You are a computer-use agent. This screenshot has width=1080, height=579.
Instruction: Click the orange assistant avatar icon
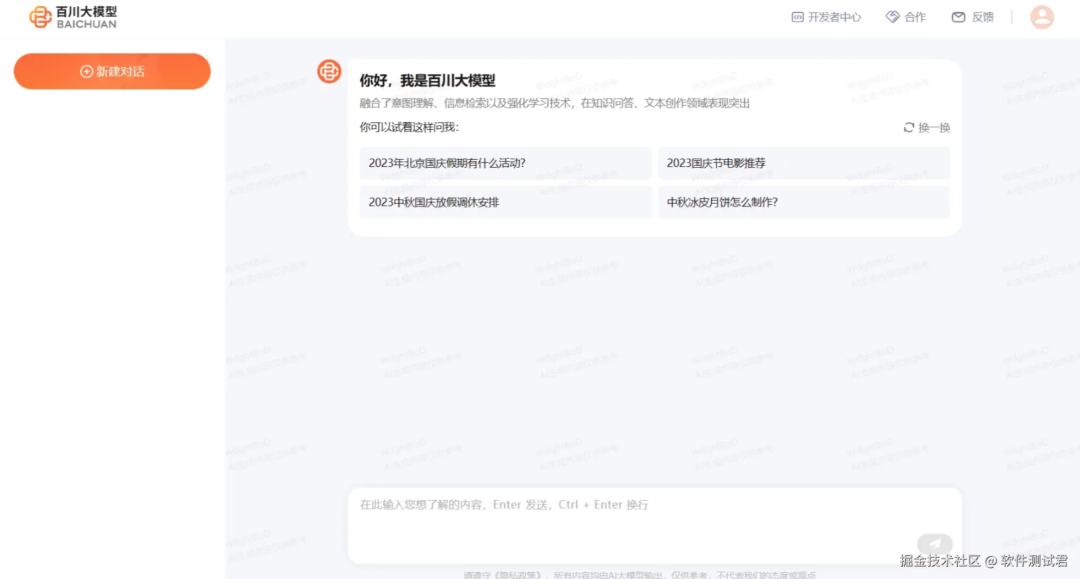click(329, 72)
